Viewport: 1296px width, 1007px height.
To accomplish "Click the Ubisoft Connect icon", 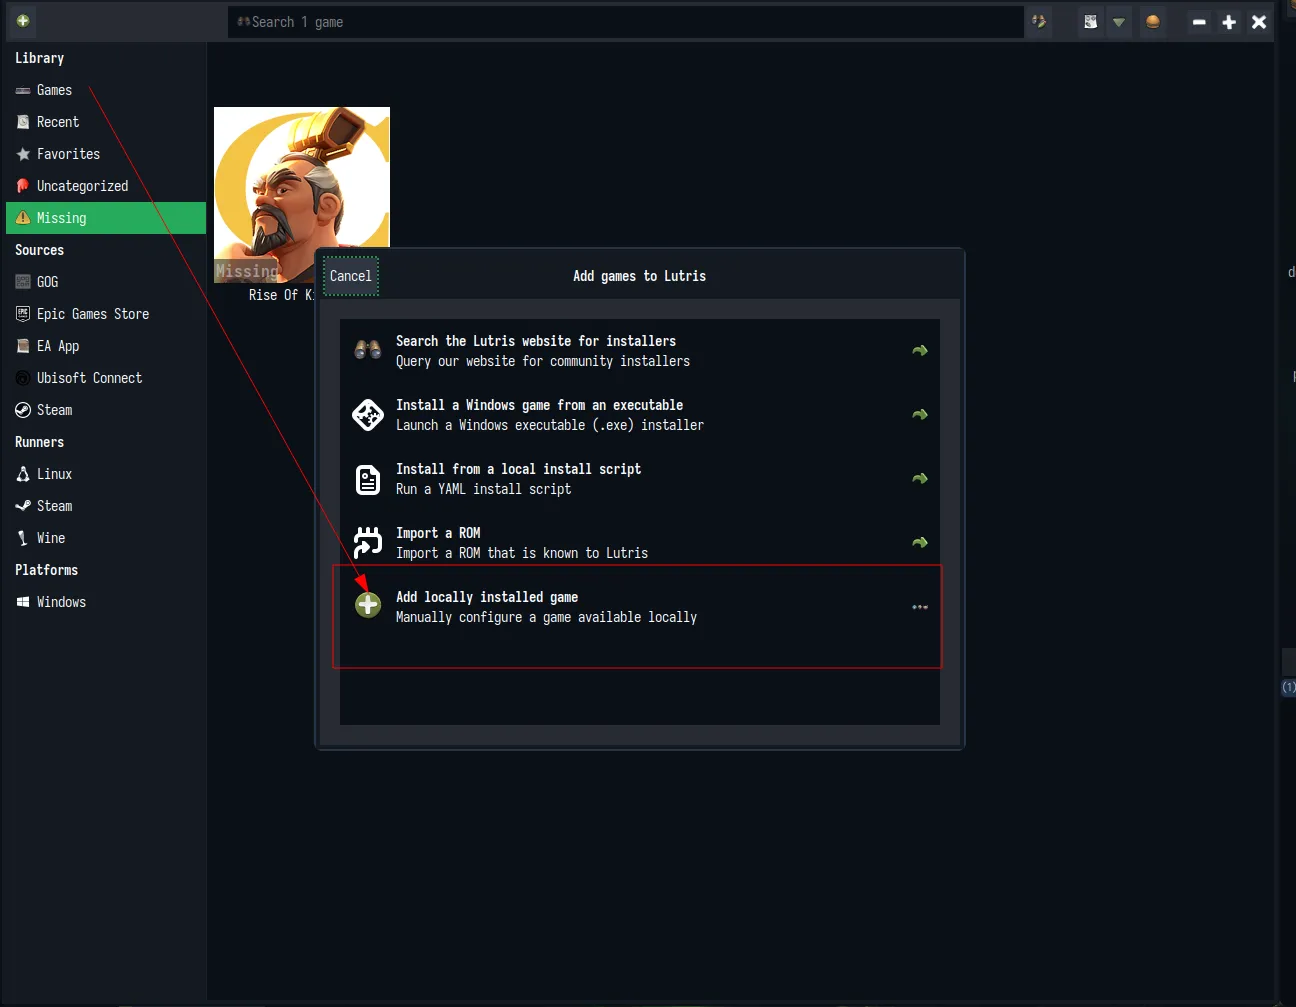I will coord(23,378).
